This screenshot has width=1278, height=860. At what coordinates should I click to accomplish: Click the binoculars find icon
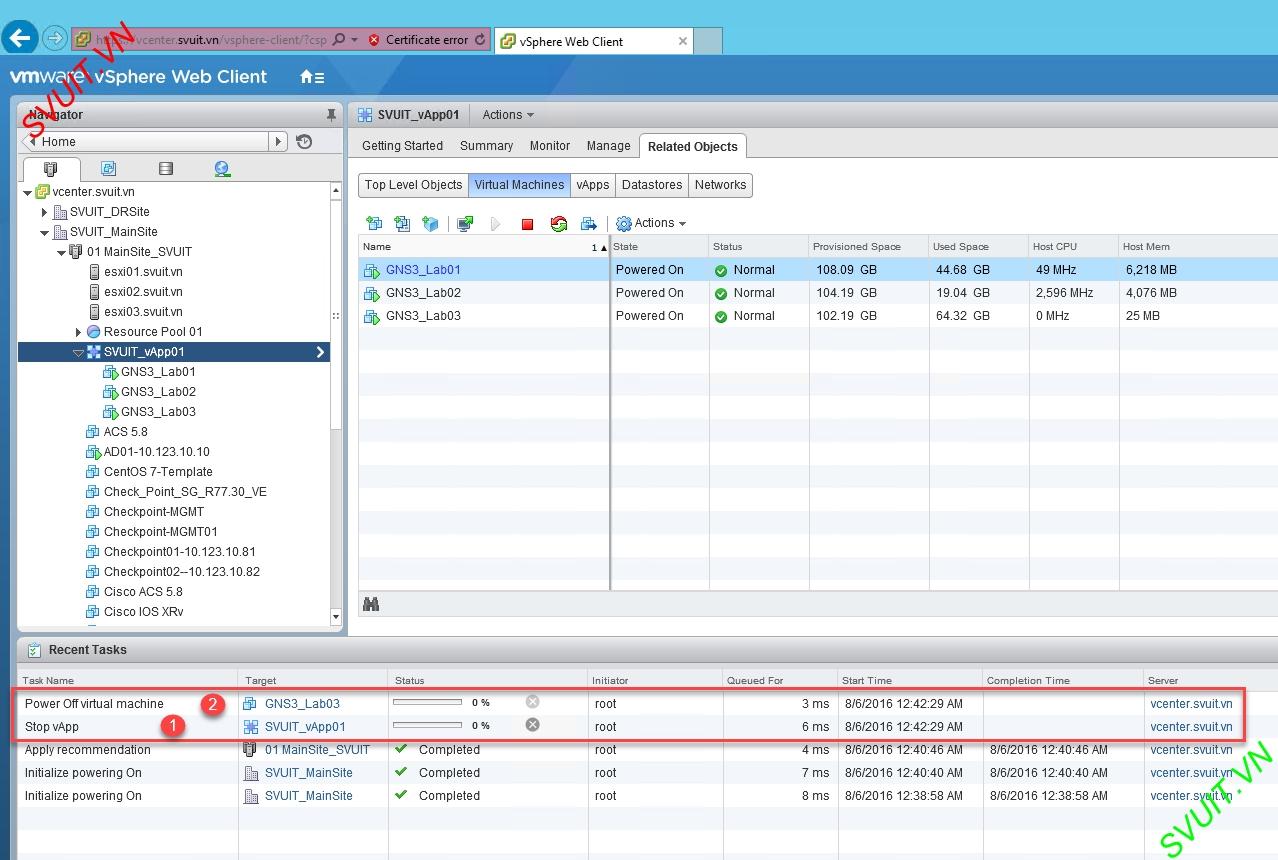[x=371, y=604]
